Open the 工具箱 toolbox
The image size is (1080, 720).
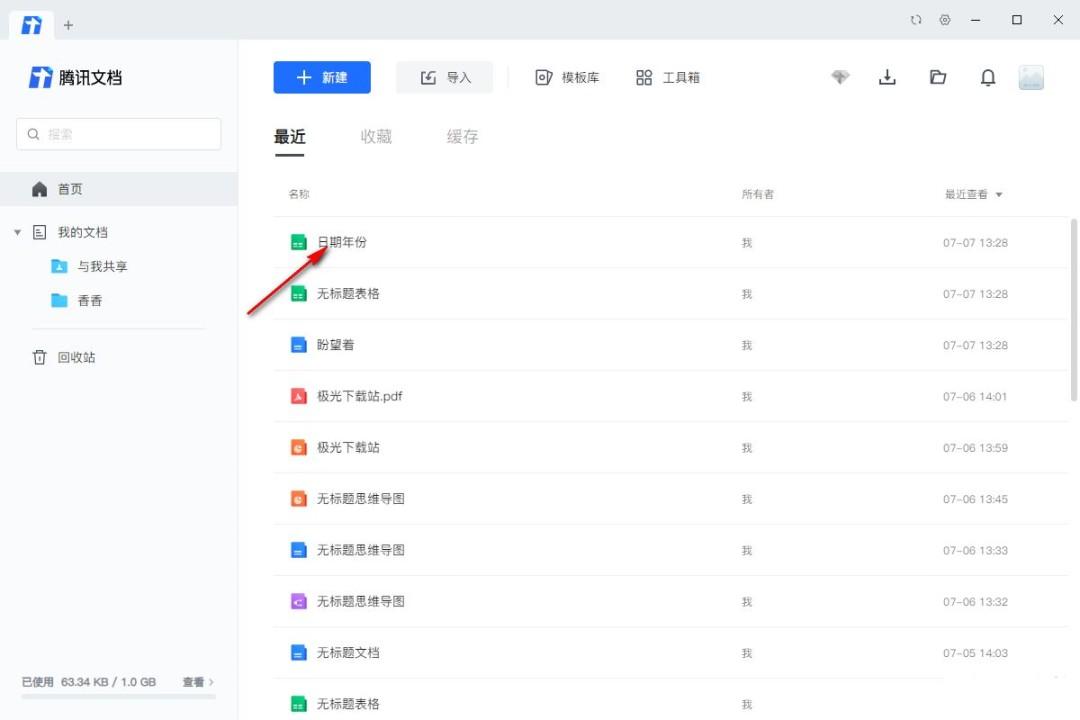pyautogui.click(x=668, y=78)
